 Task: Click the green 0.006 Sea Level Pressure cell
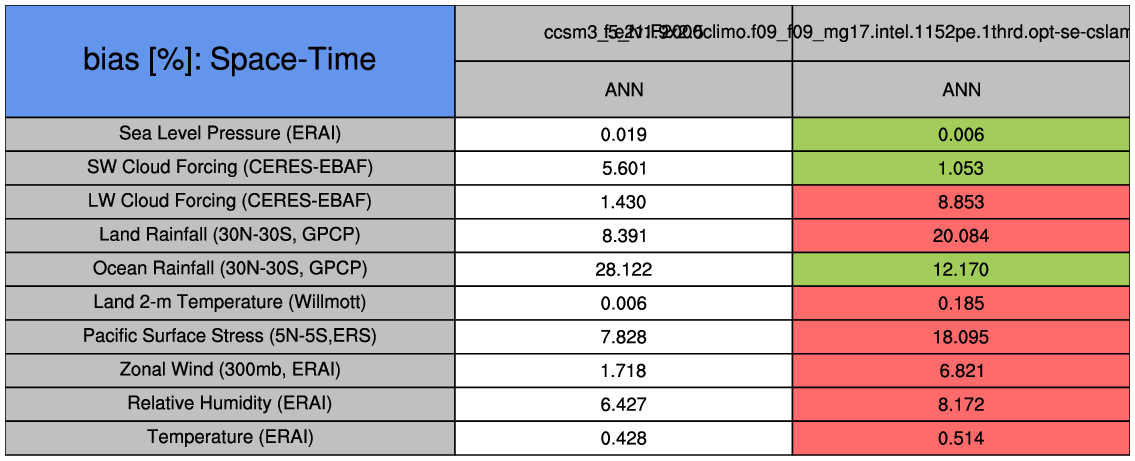(x=961, y=134)
